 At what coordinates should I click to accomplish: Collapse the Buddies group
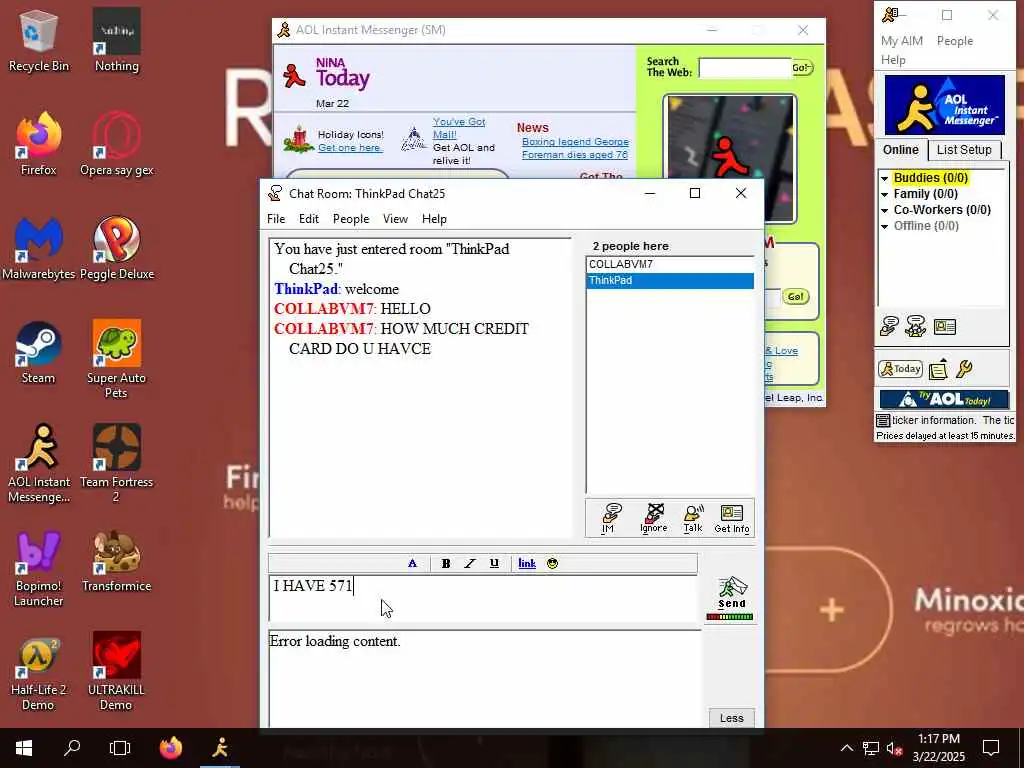pyautogui.click(x=884, y=178)
